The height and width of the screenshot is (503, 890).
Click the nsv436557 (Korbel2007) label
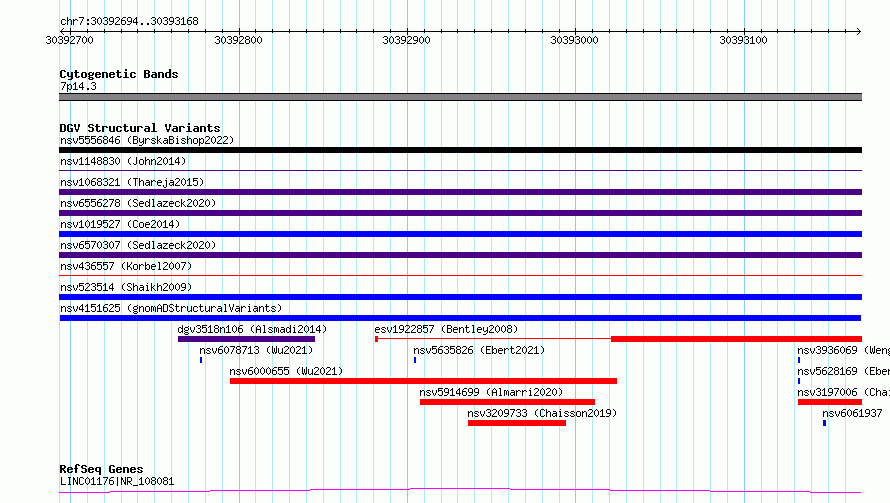tap(126, 266)
